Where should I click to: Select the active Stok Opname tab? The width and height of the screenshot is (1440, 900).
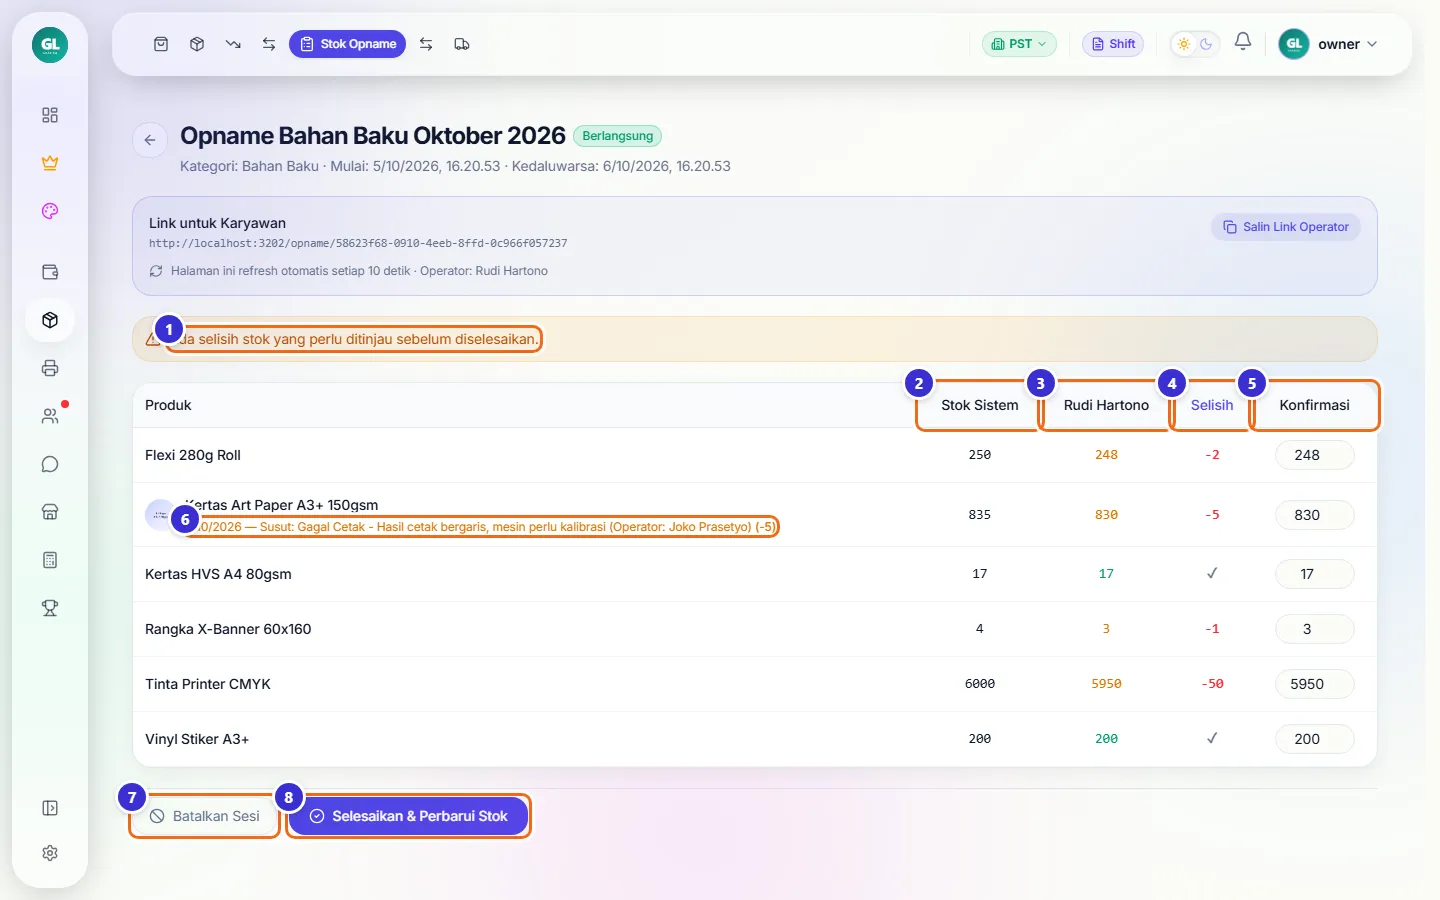tap(347, 44)
